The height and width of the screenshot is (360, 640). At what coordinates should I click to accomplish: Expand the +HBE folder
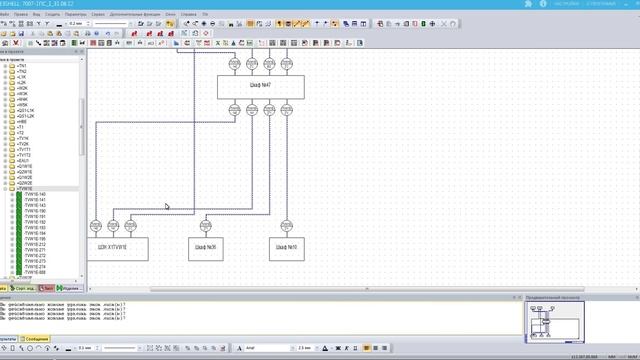5,122
